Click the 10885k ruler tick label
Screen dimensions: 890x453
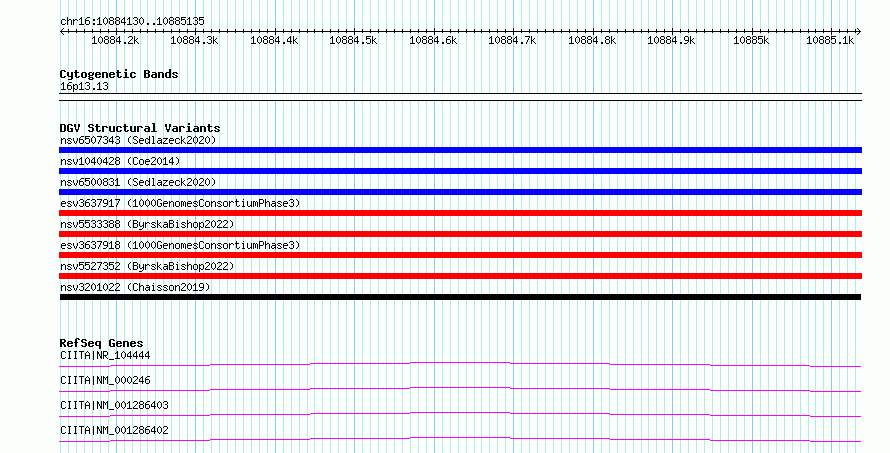tap(751, 40)
